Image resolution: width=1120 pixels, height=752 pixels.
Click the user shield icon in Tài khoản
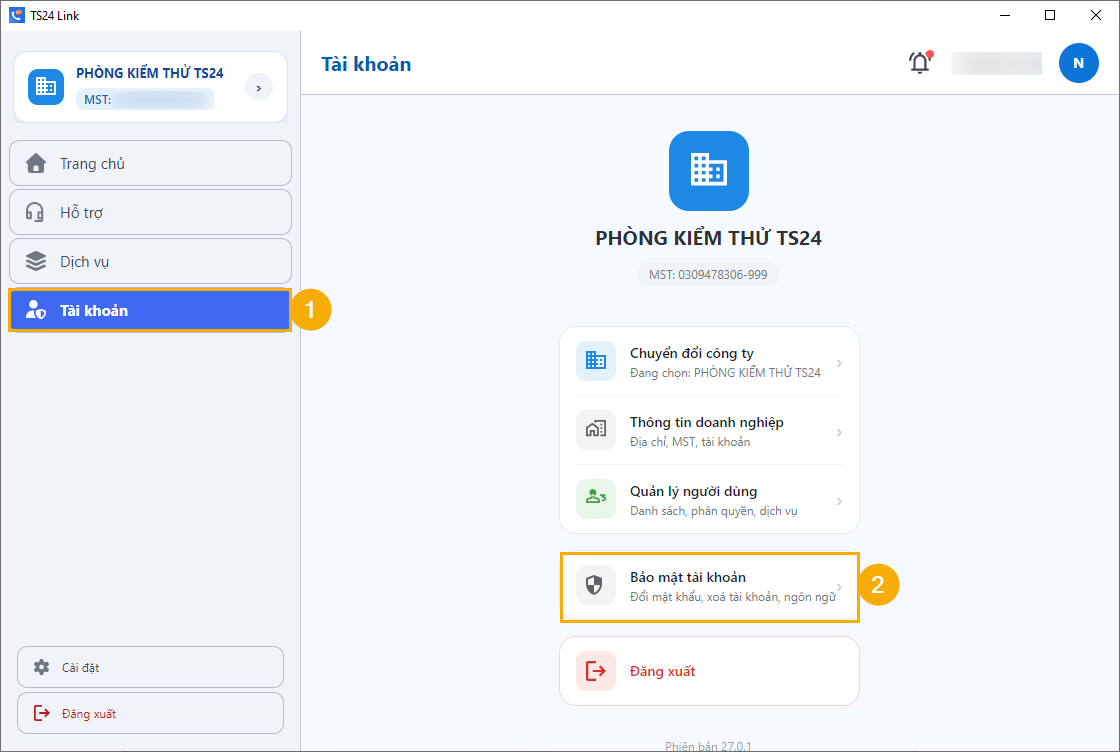[36, 310]
